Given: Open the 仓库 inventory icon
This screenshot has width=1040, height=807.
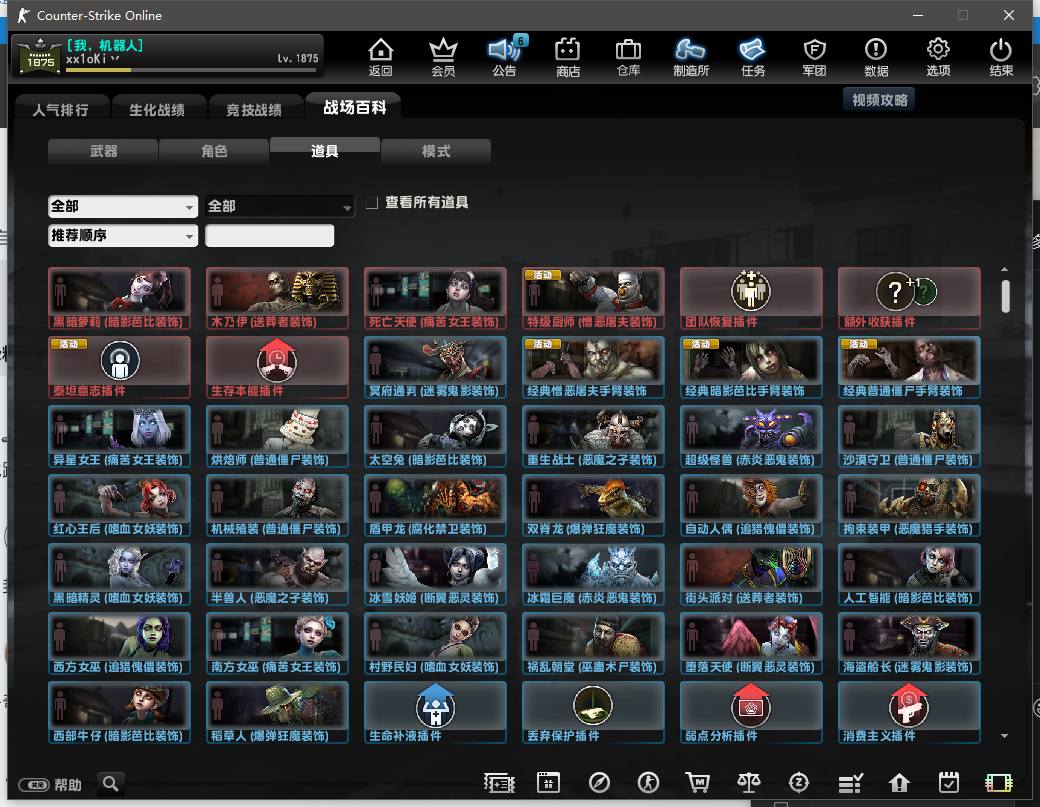Looking at the screenshot, I should [628, 57].
